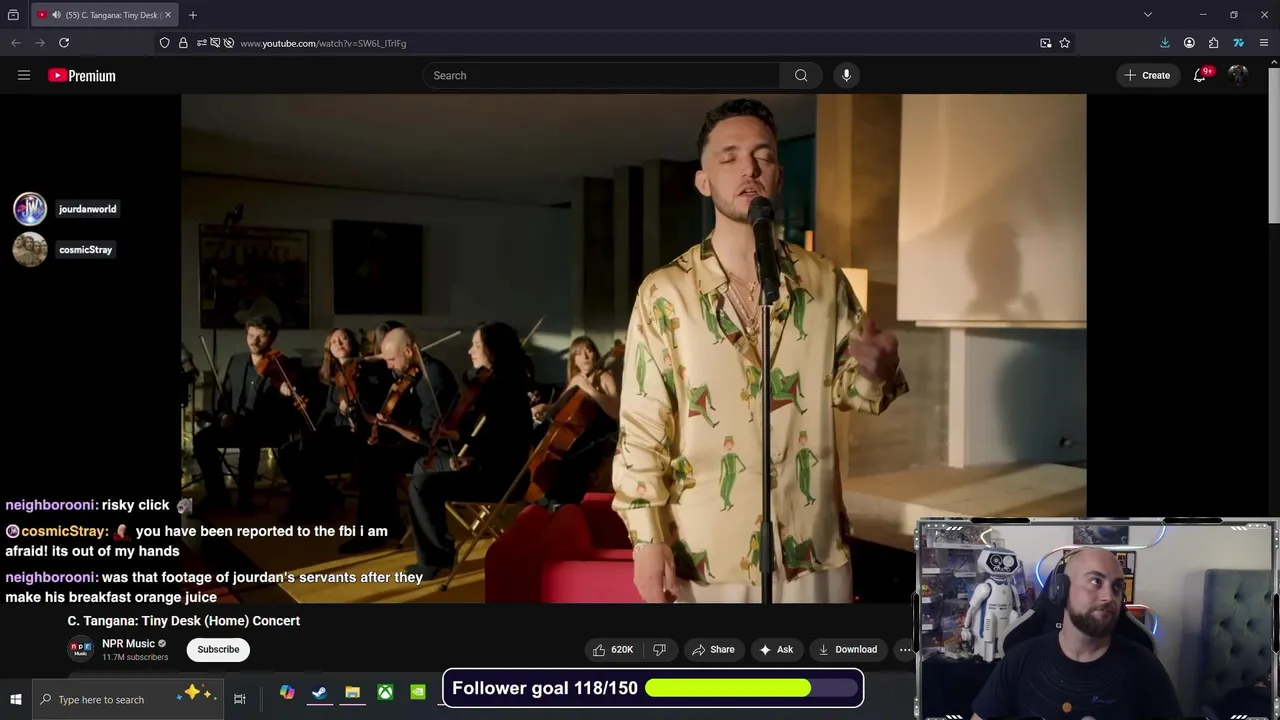Image resolution: width=1280 pixels, height=720 pixels.
Task: Click the jourdanworld avatar
Action: click(30, 209)
